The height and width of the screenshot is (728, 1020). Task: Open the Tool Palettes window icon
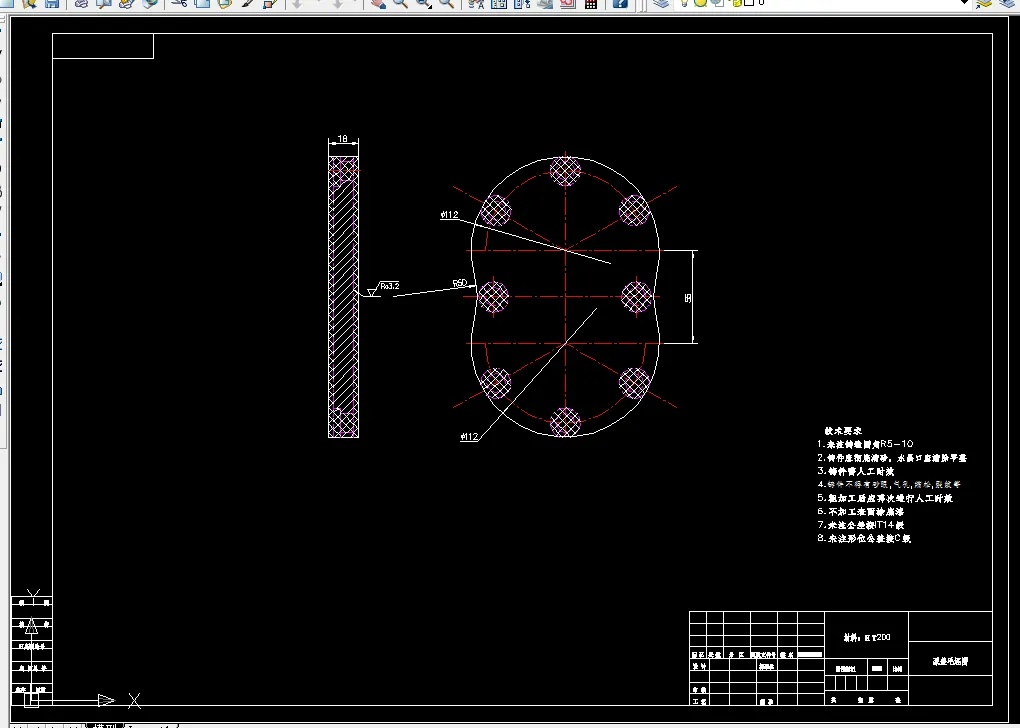(522, 4)
